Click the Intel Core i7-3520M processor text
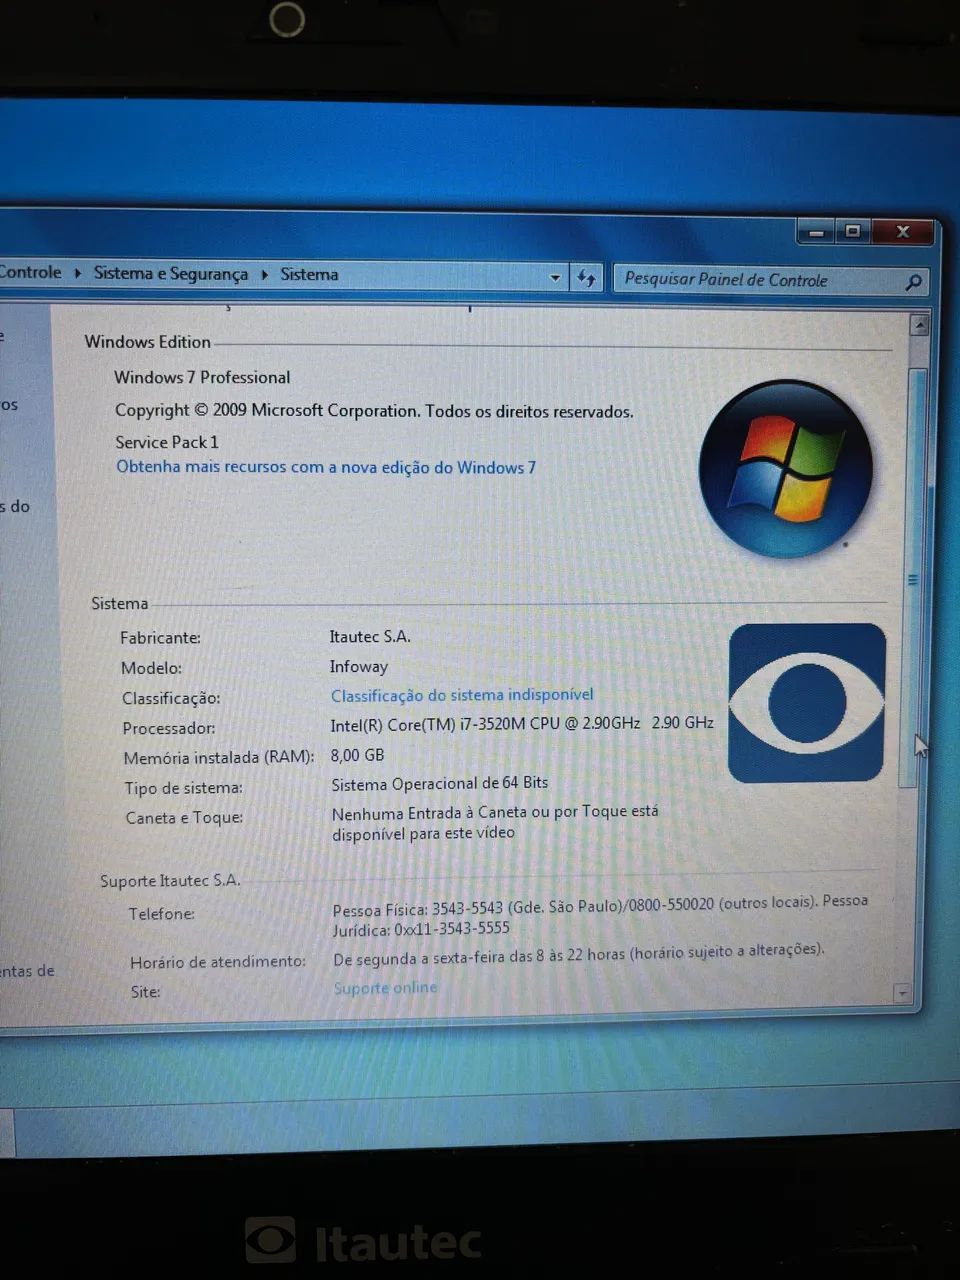The width and height of the screenshot is (960, 1280). (522, 723)
